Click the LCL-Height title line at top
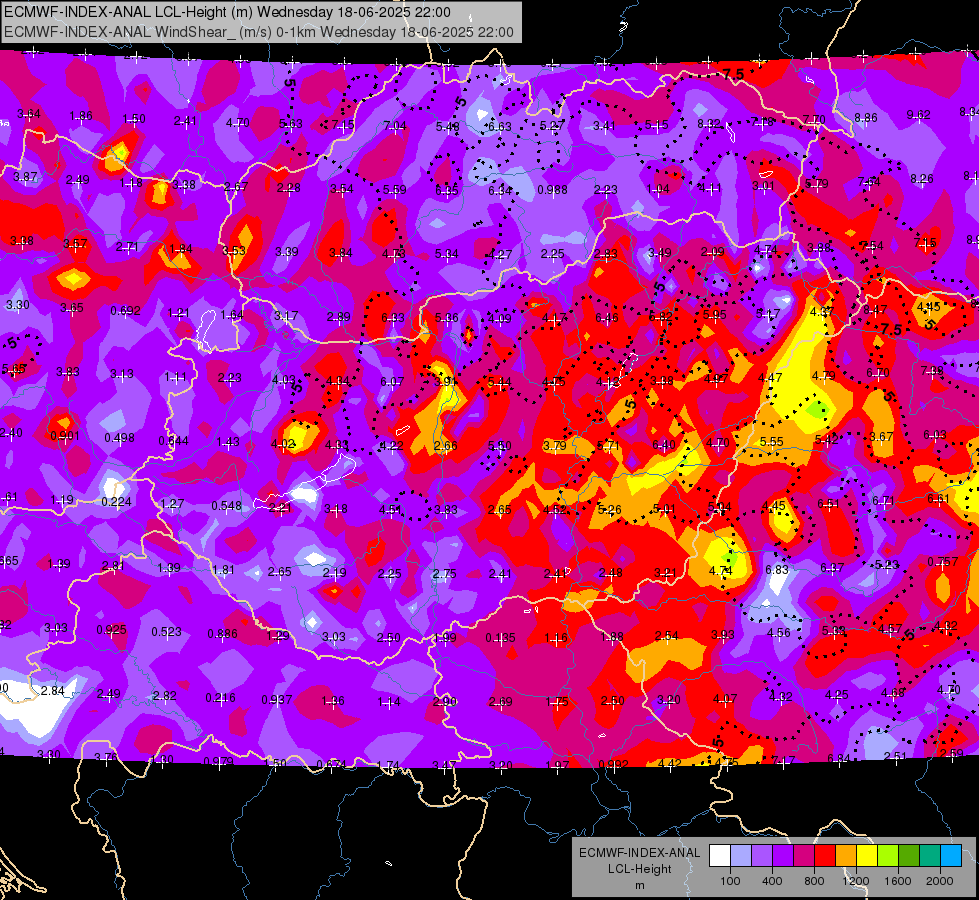Screen dimensions: 979x900 point(227,12)
